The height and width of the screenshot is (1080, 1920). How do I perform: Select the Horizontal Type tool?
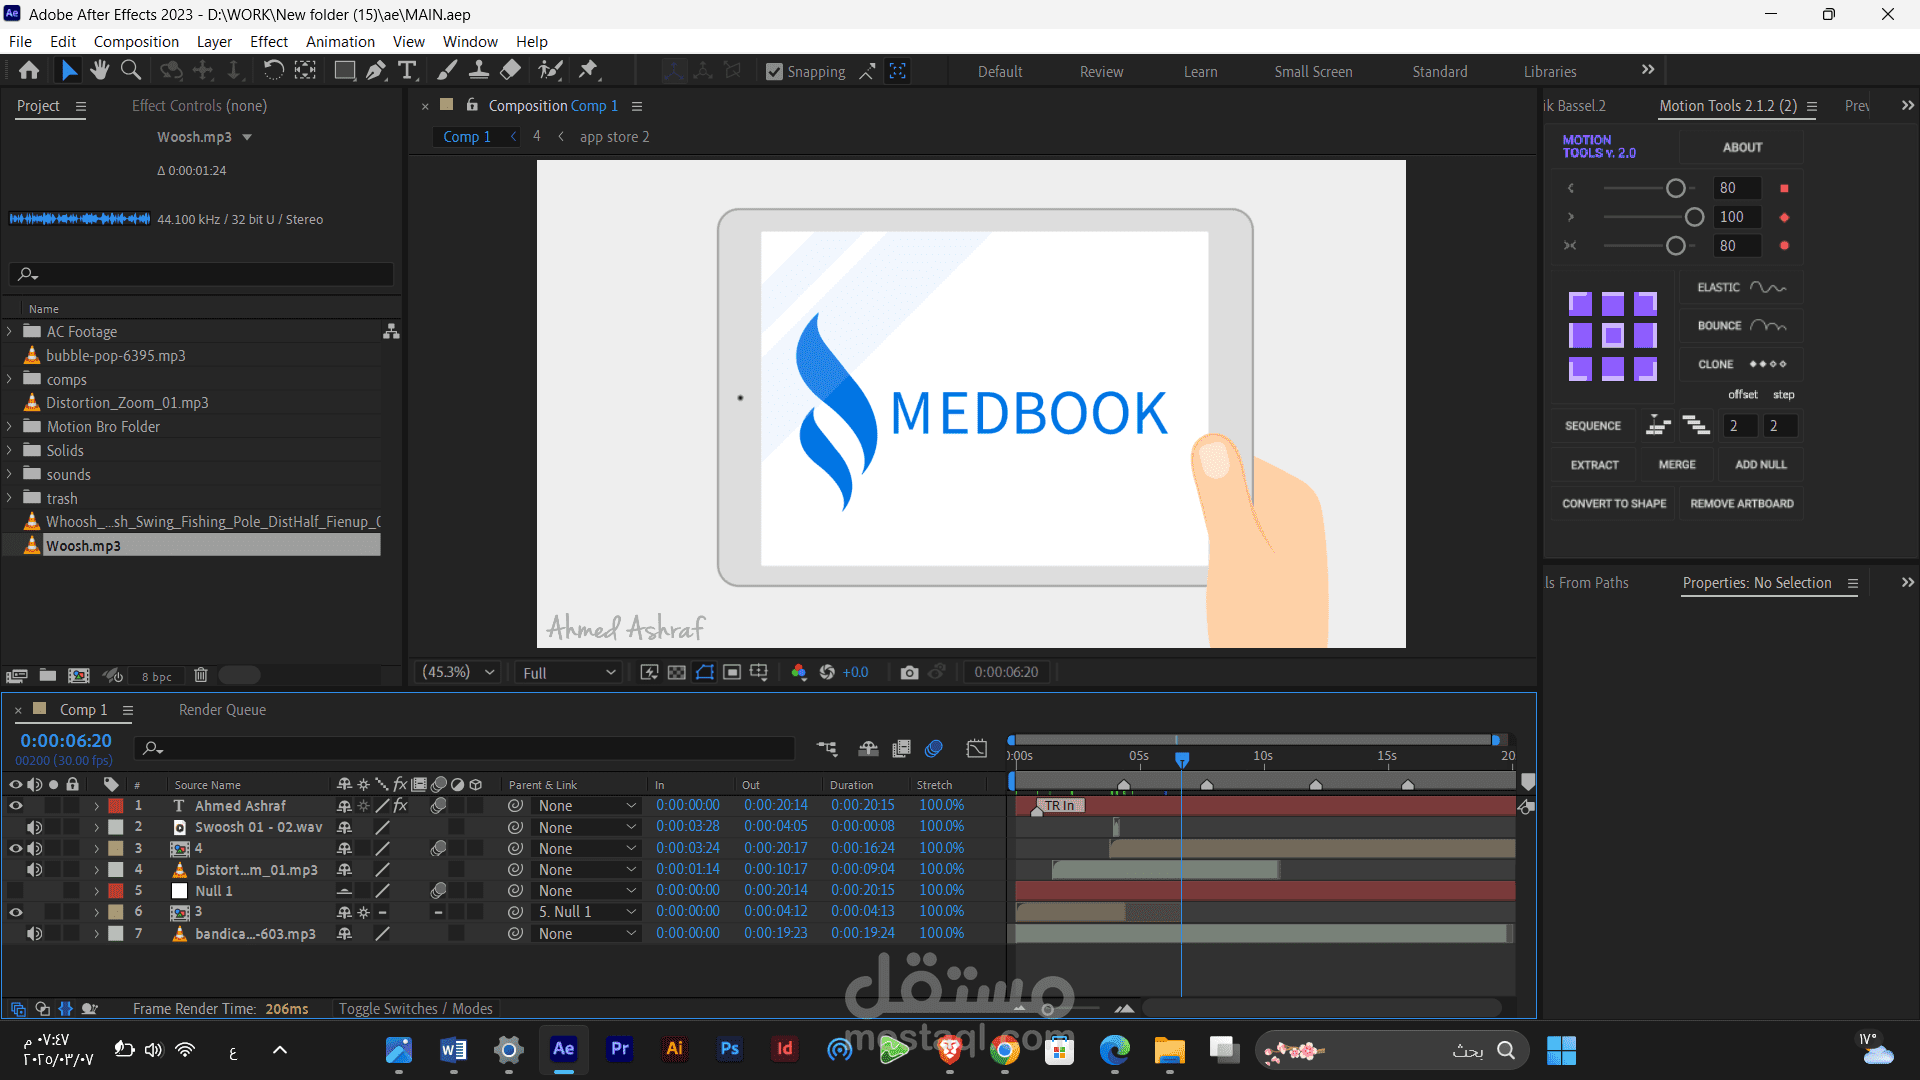pyautogui.click(x=407, y=70)
